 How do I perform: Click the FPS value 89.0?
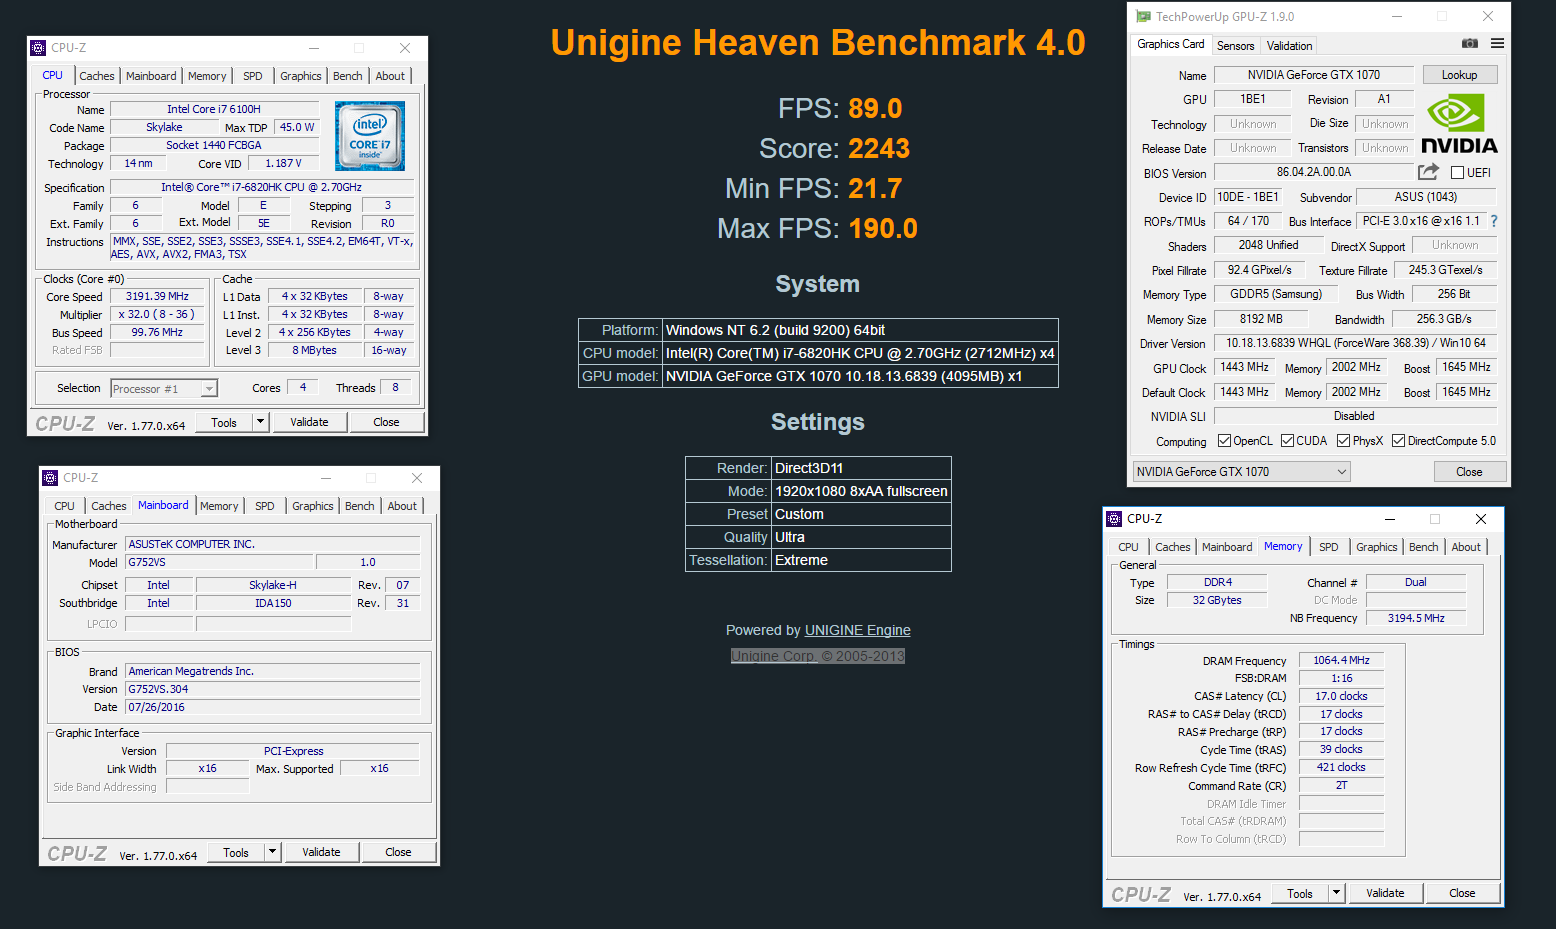pos(875,108)
